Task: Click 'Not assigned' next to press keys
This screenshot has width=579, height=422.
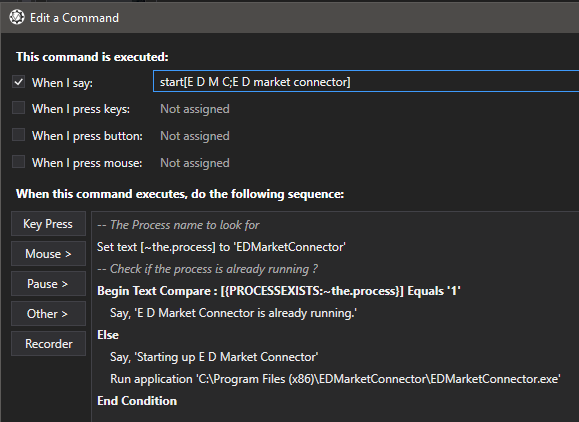Action: point(195,109)
